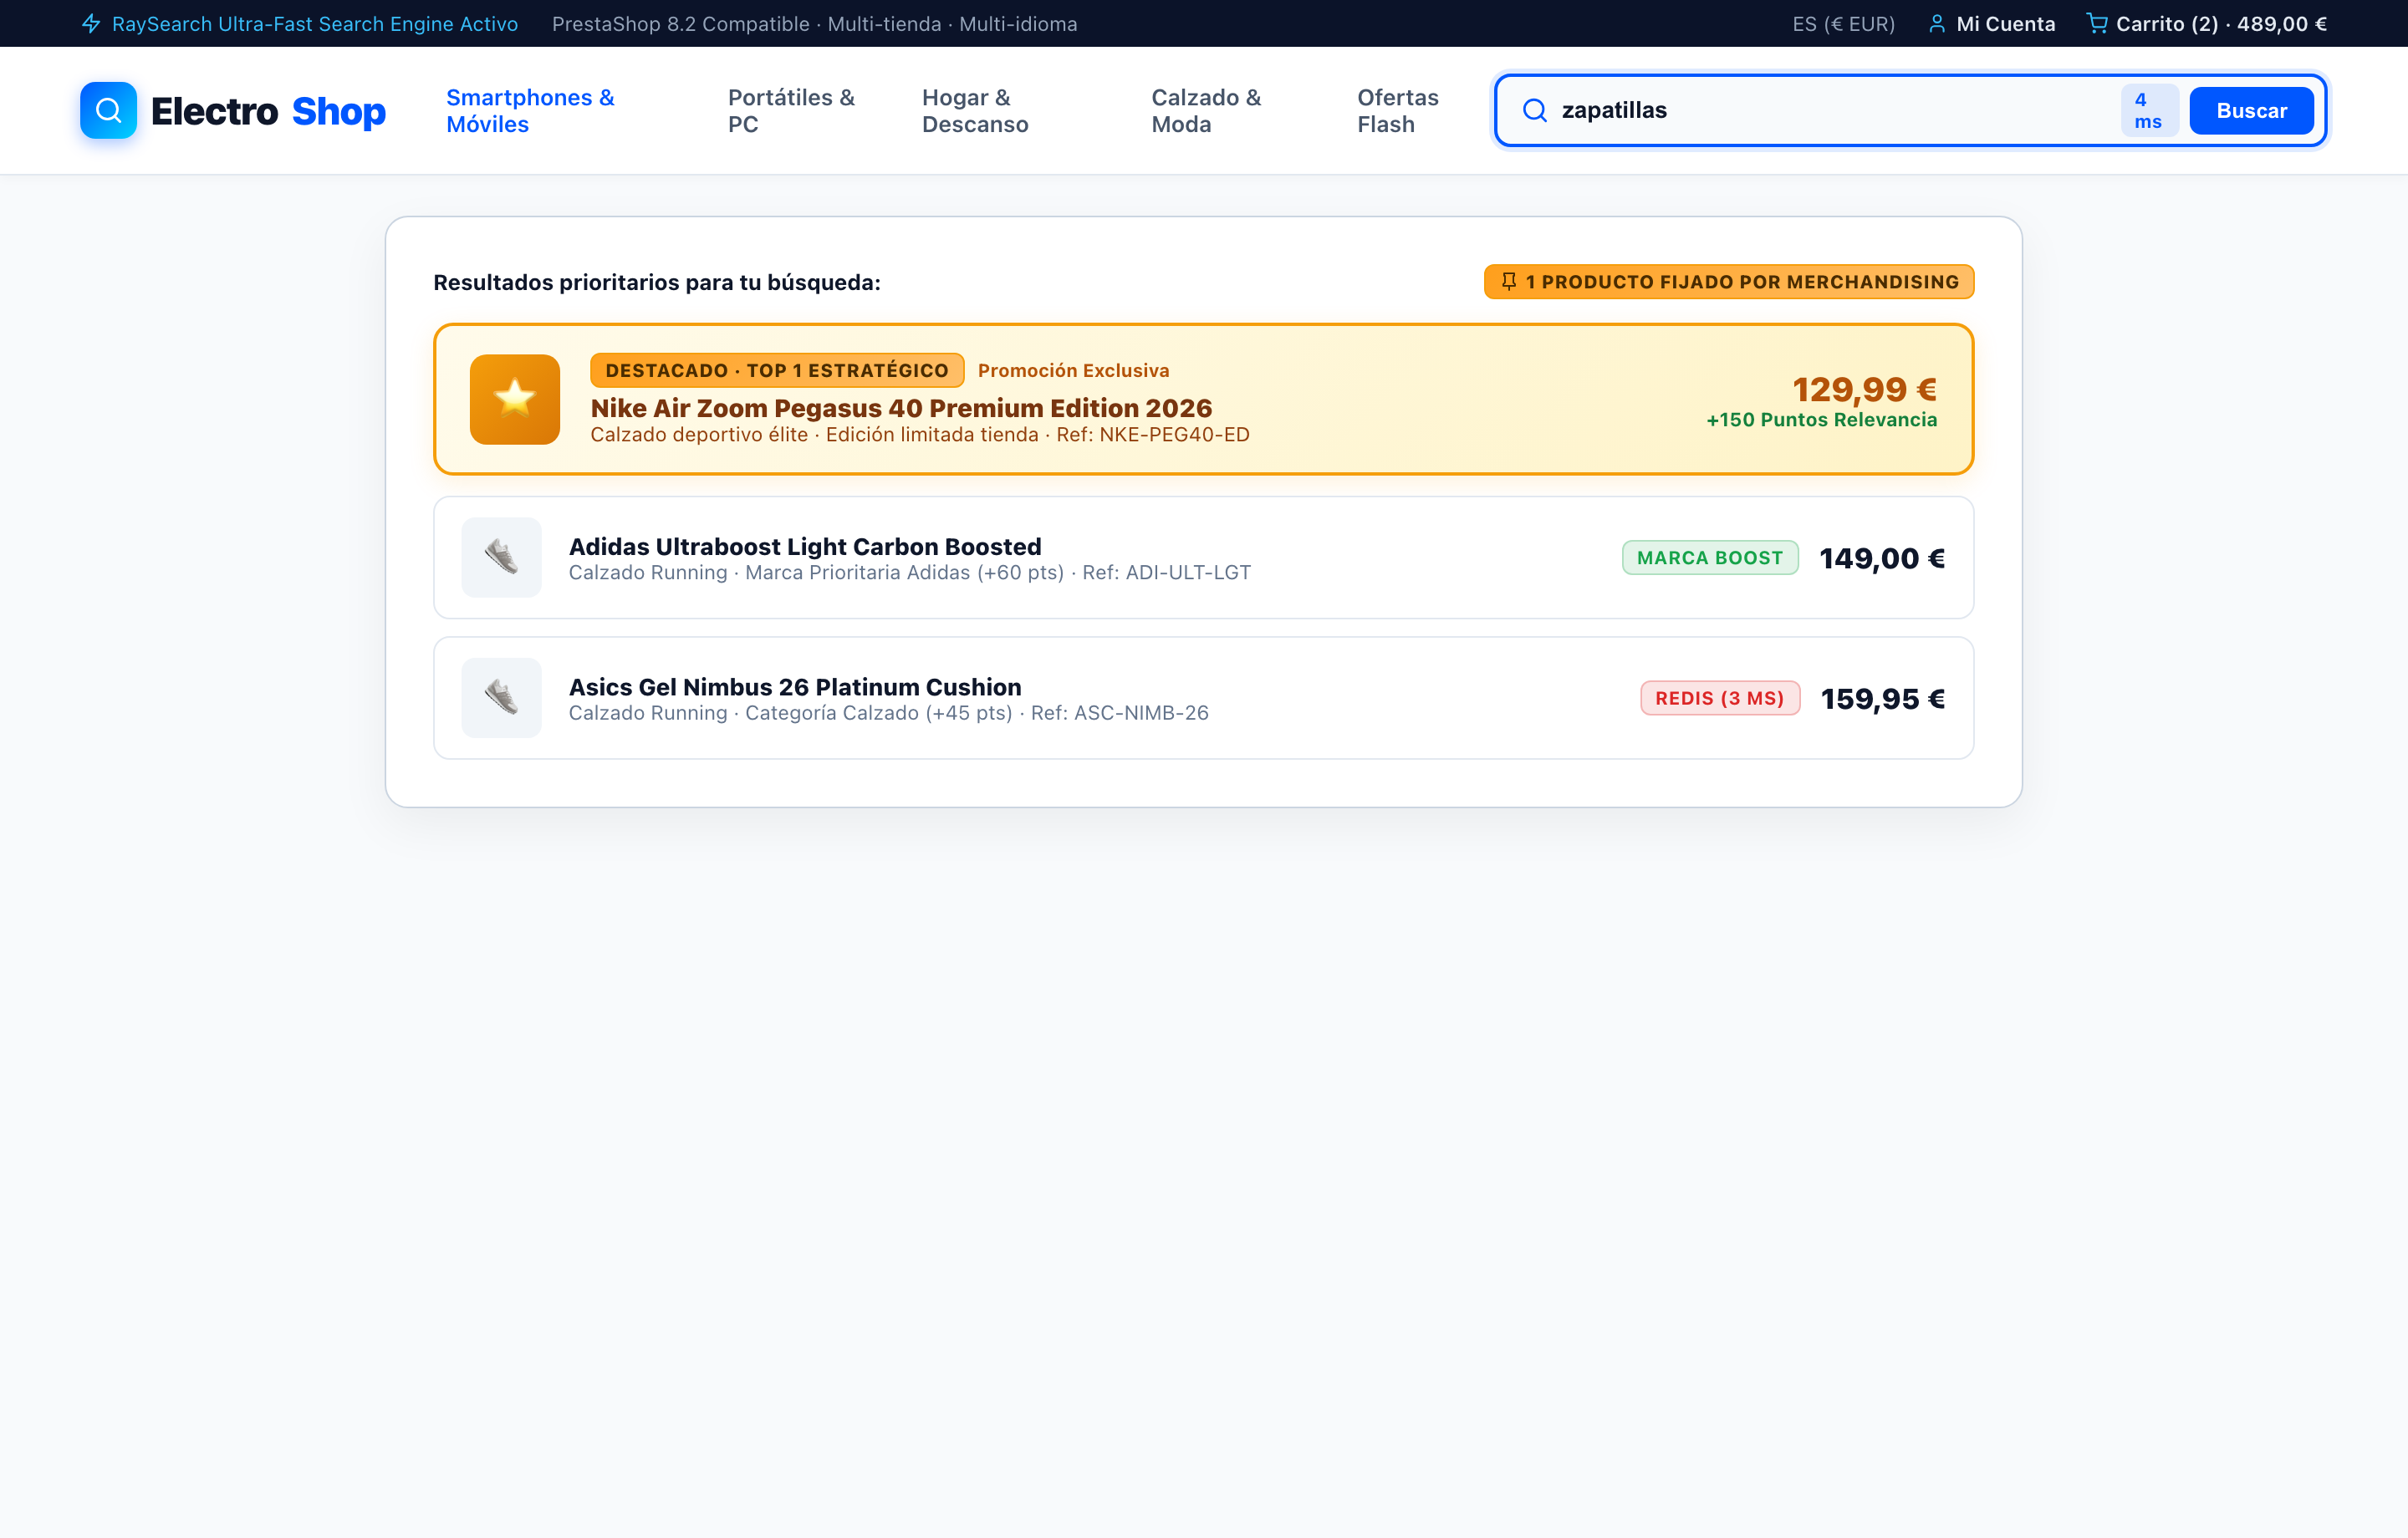The height and width of the screenshot is (1538, 2408).
Task: Click the Adidas Ultraboost shoe thumbnail
Action: pos(501,557)
